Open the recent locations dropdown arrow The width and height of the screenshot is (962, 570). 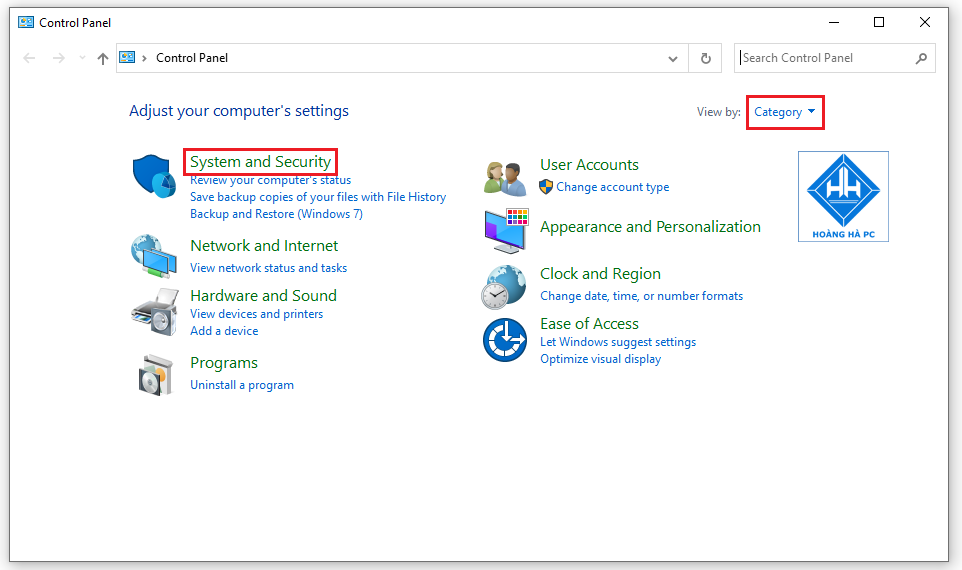point(82,58)
